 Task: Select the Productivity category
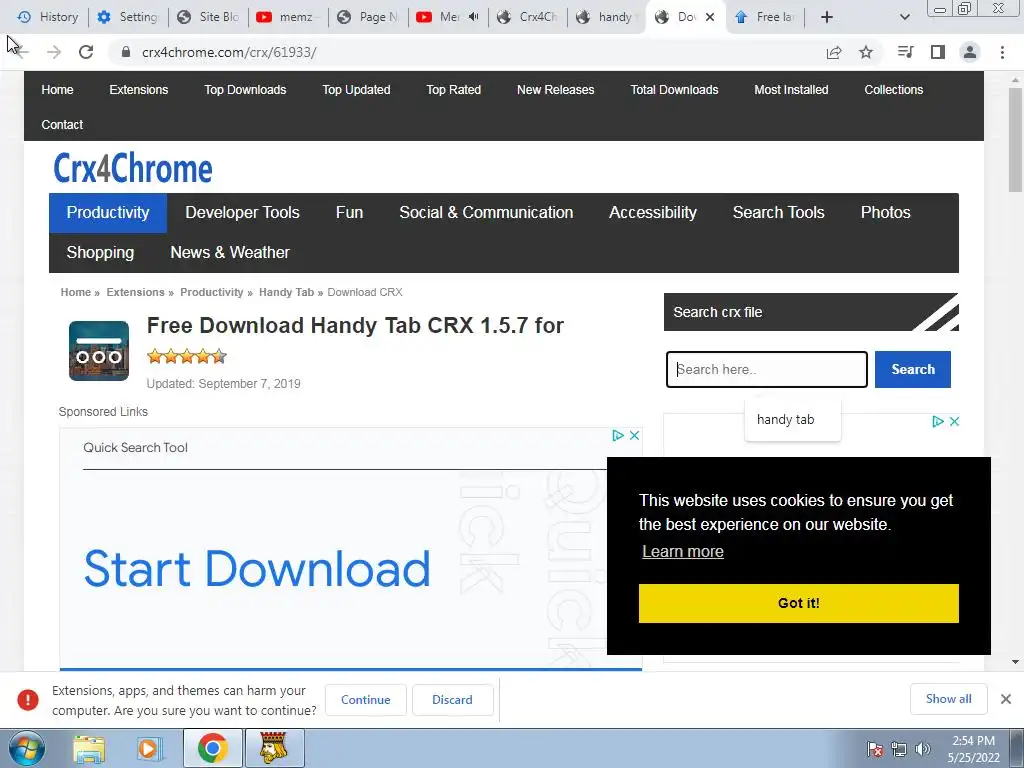tap(108, 213)
